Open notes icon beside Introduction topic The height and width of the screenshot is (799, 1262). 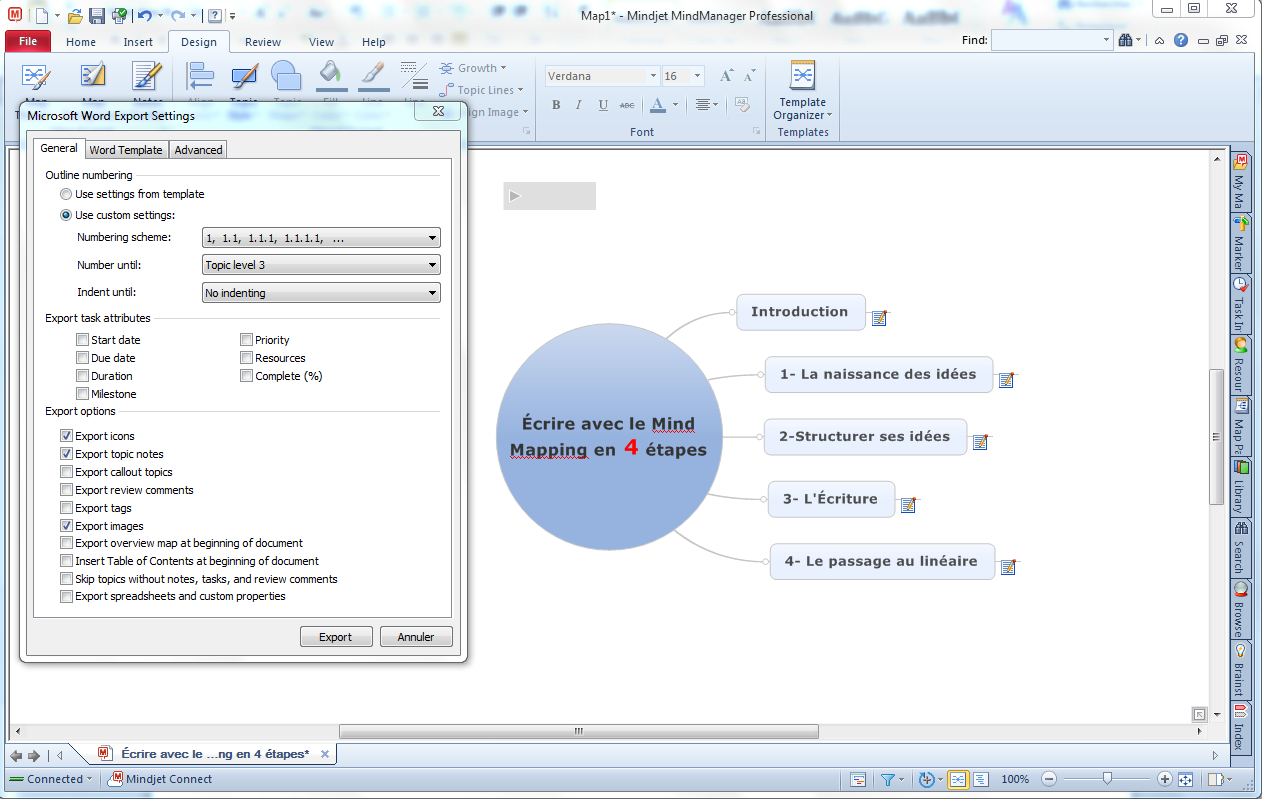tap(879, 318)
